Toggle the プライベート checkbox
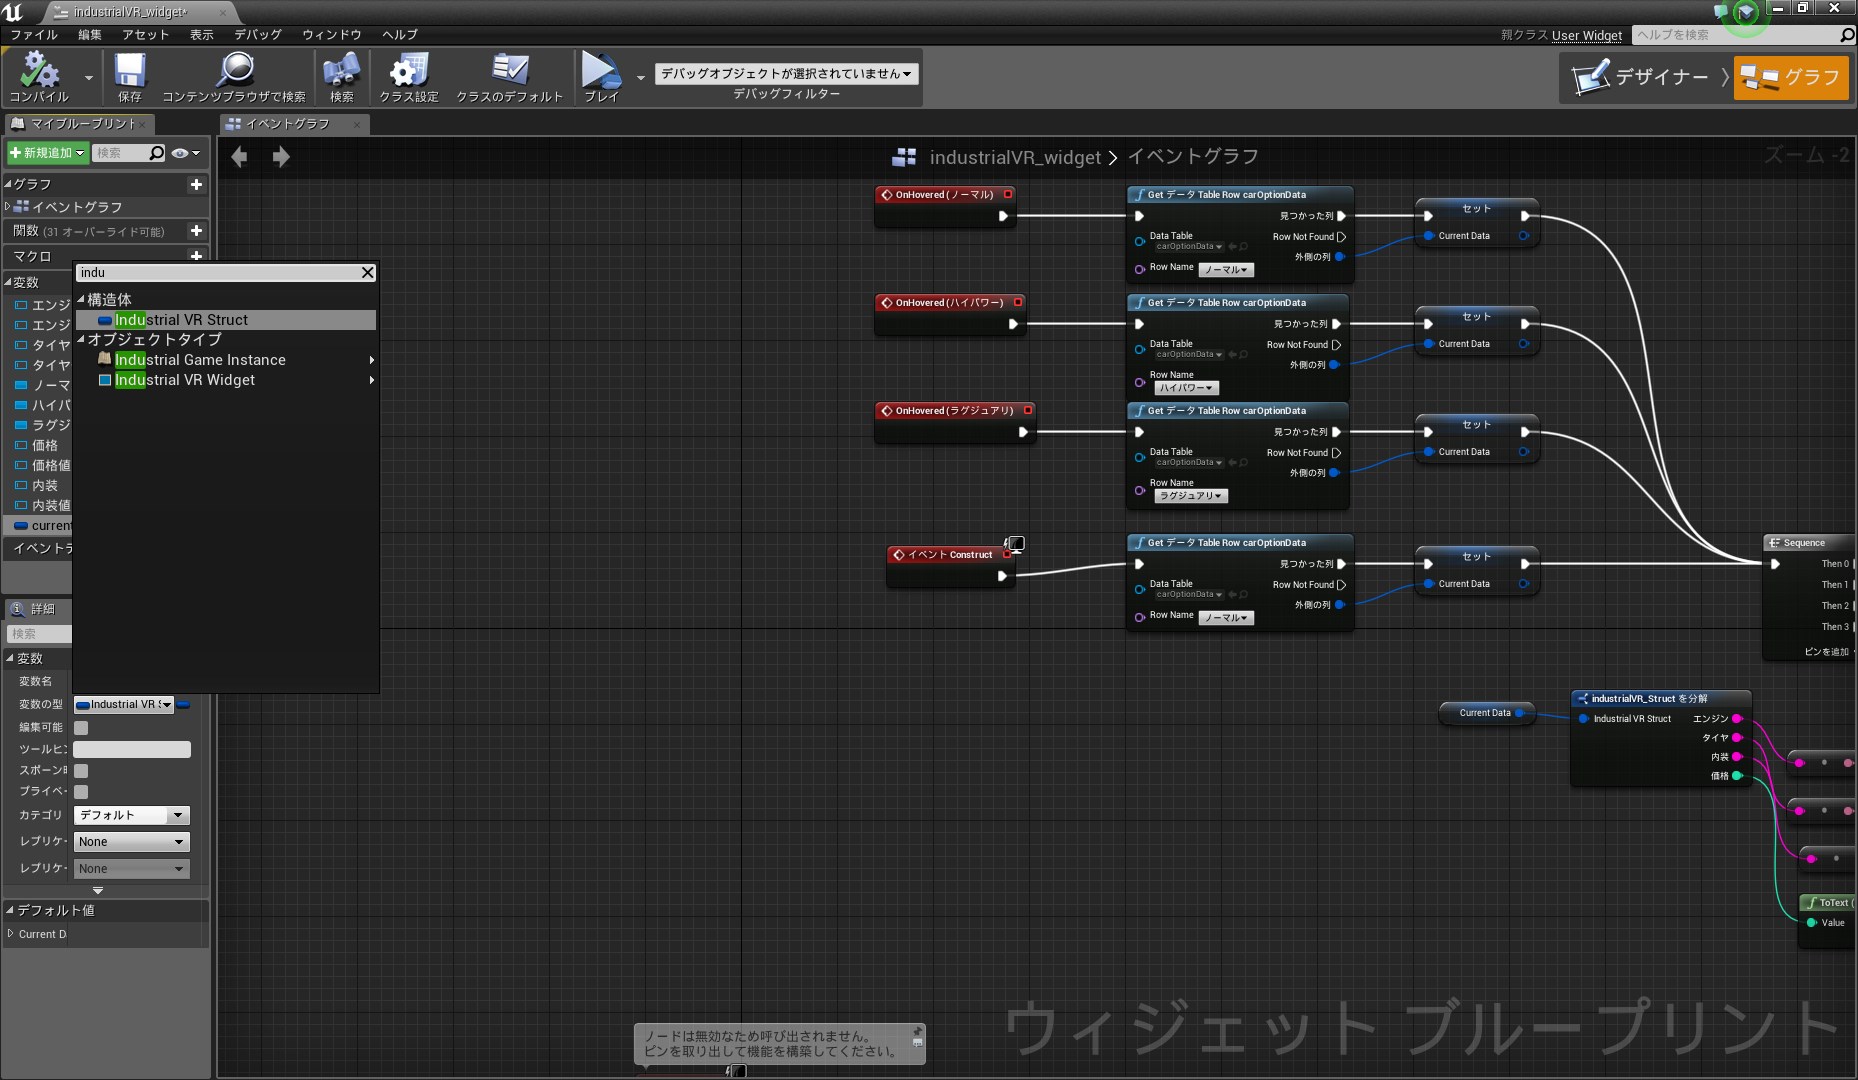 (x=81, y=792)
